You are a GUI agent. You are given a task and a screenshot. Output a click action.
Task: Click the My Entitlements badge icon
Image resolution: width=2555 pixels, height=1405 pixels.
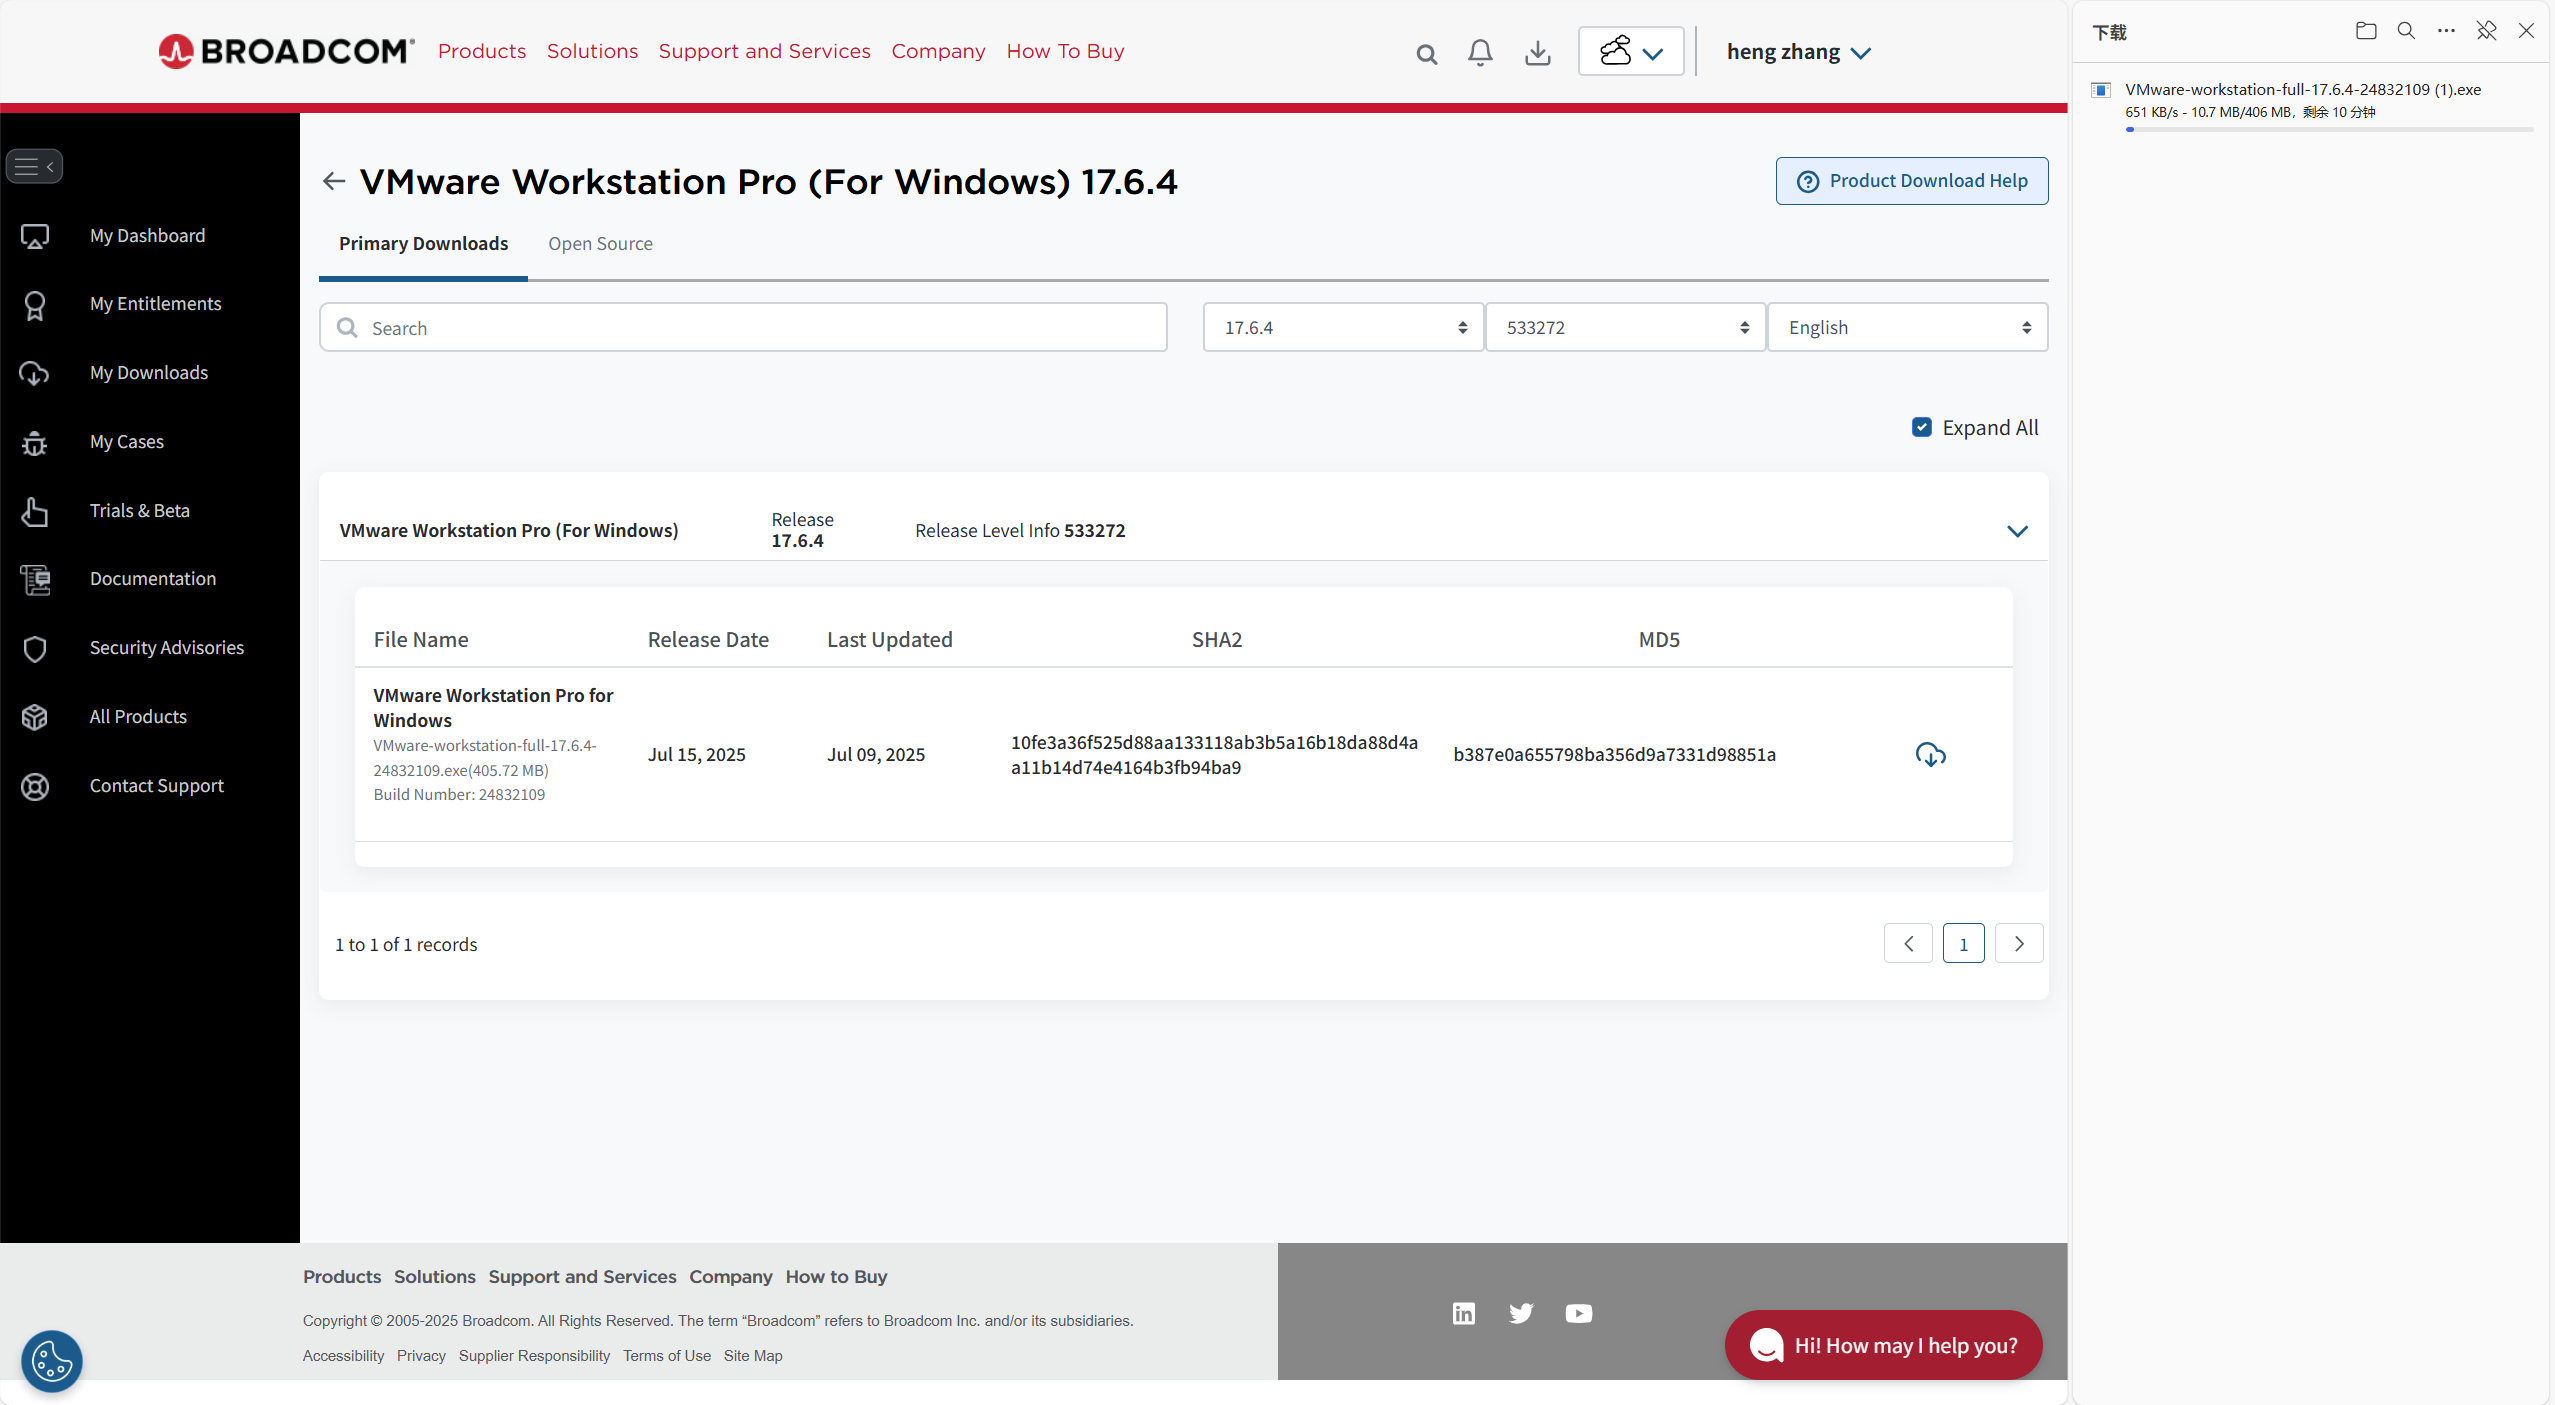tap(35, 305)
